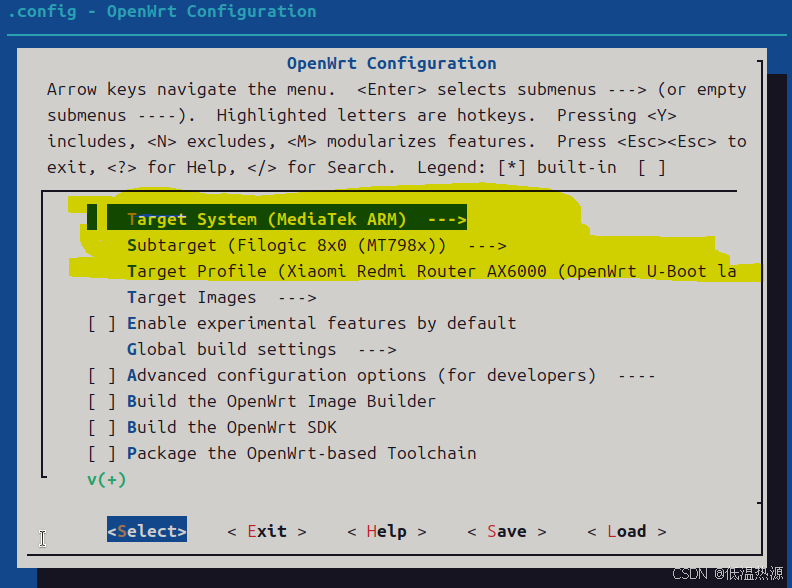Click the Load button
The width and height of the screenshot is (792, 588).
click(x=626, y=531)
